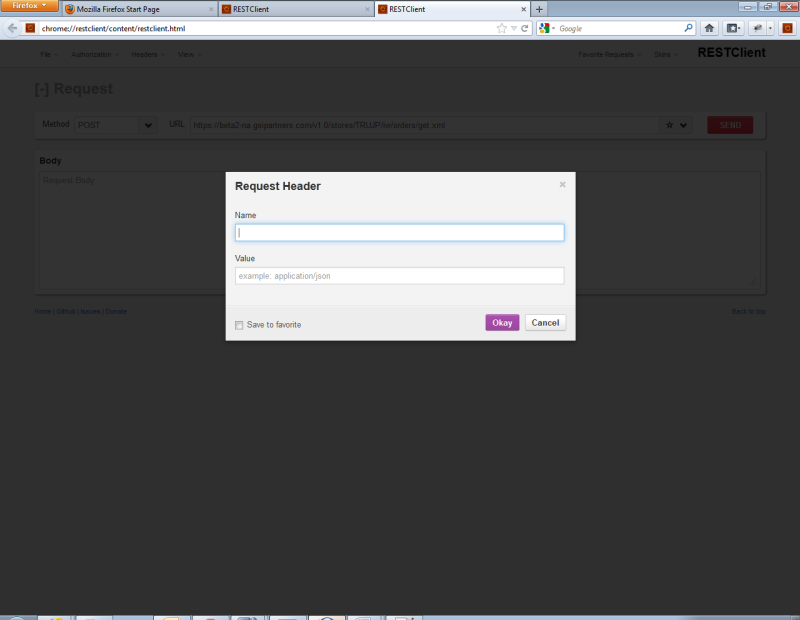800x620 pixels.
Task: Open a new tab with plus icon
Action: (540, 9)
